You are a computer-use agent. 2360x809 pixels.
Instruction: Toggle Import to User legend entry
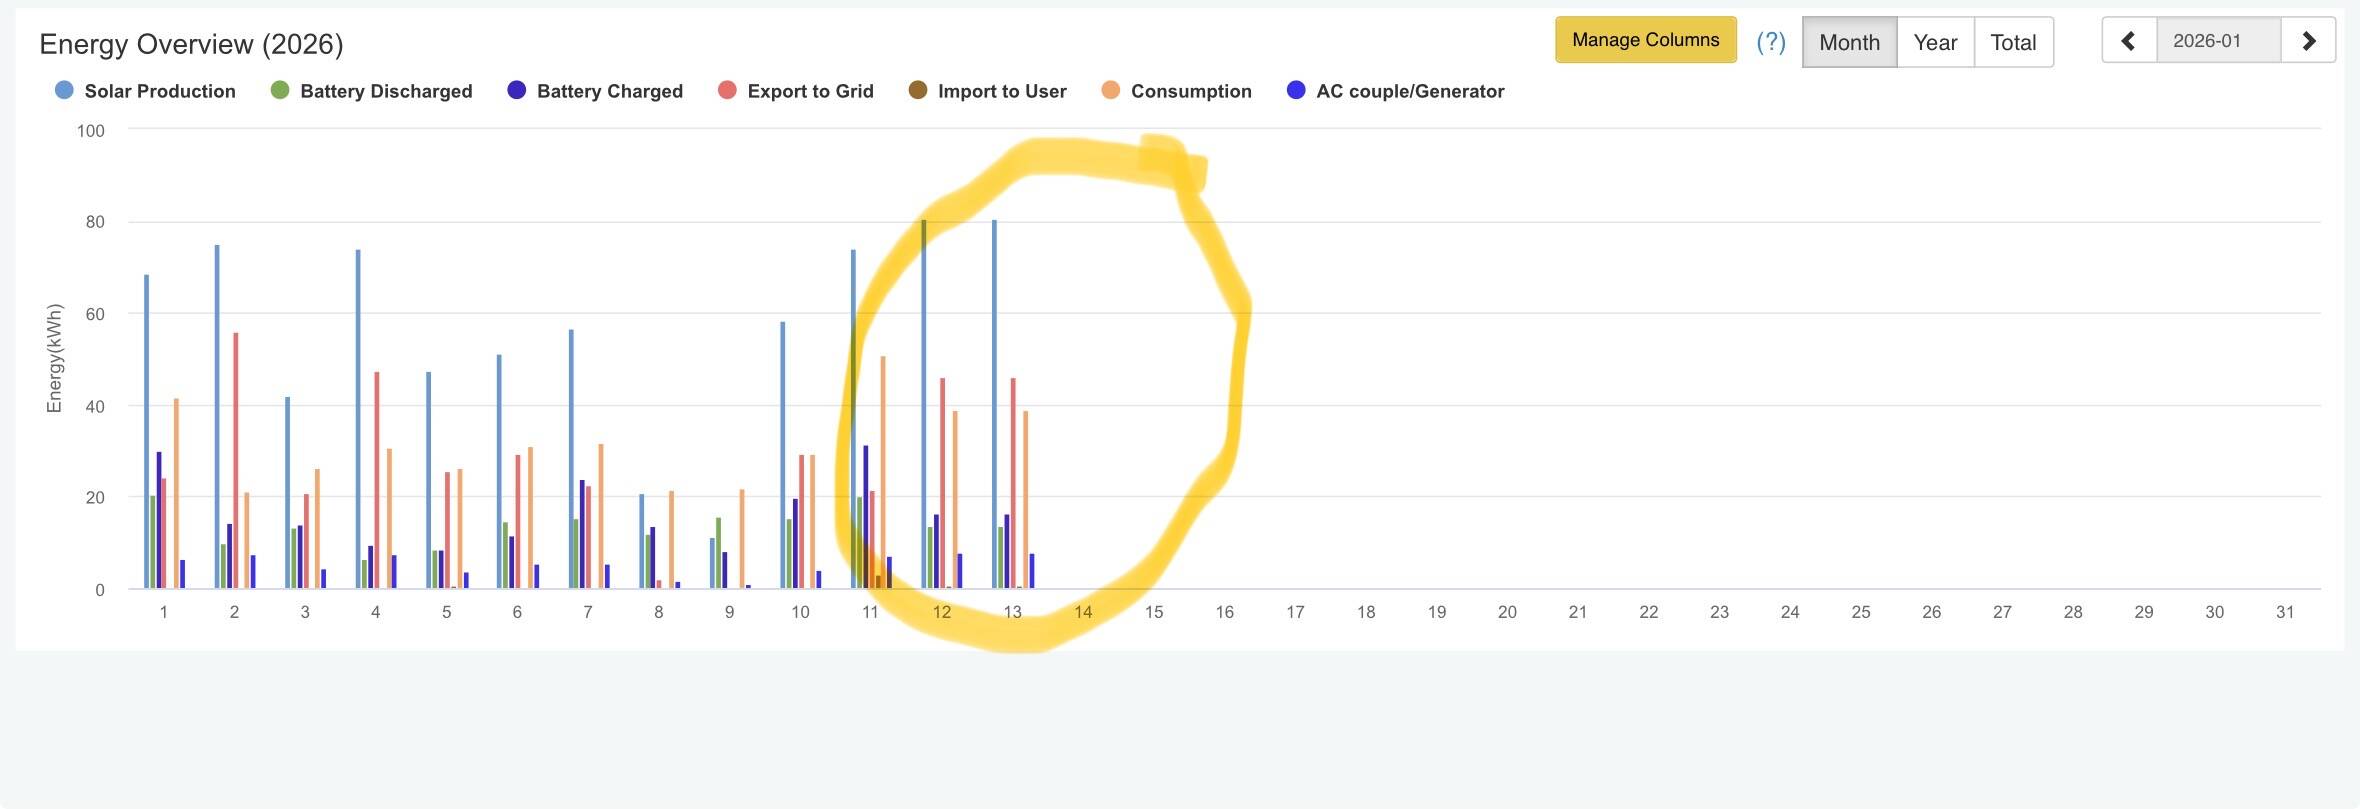point(988,91)
